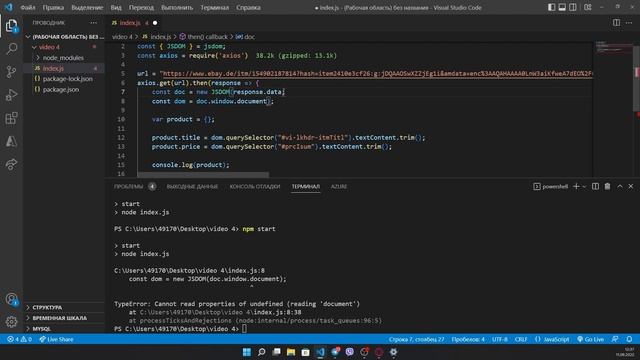The height and width of the screenshot is (360, 640).
Task: Kill terminal with the trash icon
Action: [x=607, y=187]
